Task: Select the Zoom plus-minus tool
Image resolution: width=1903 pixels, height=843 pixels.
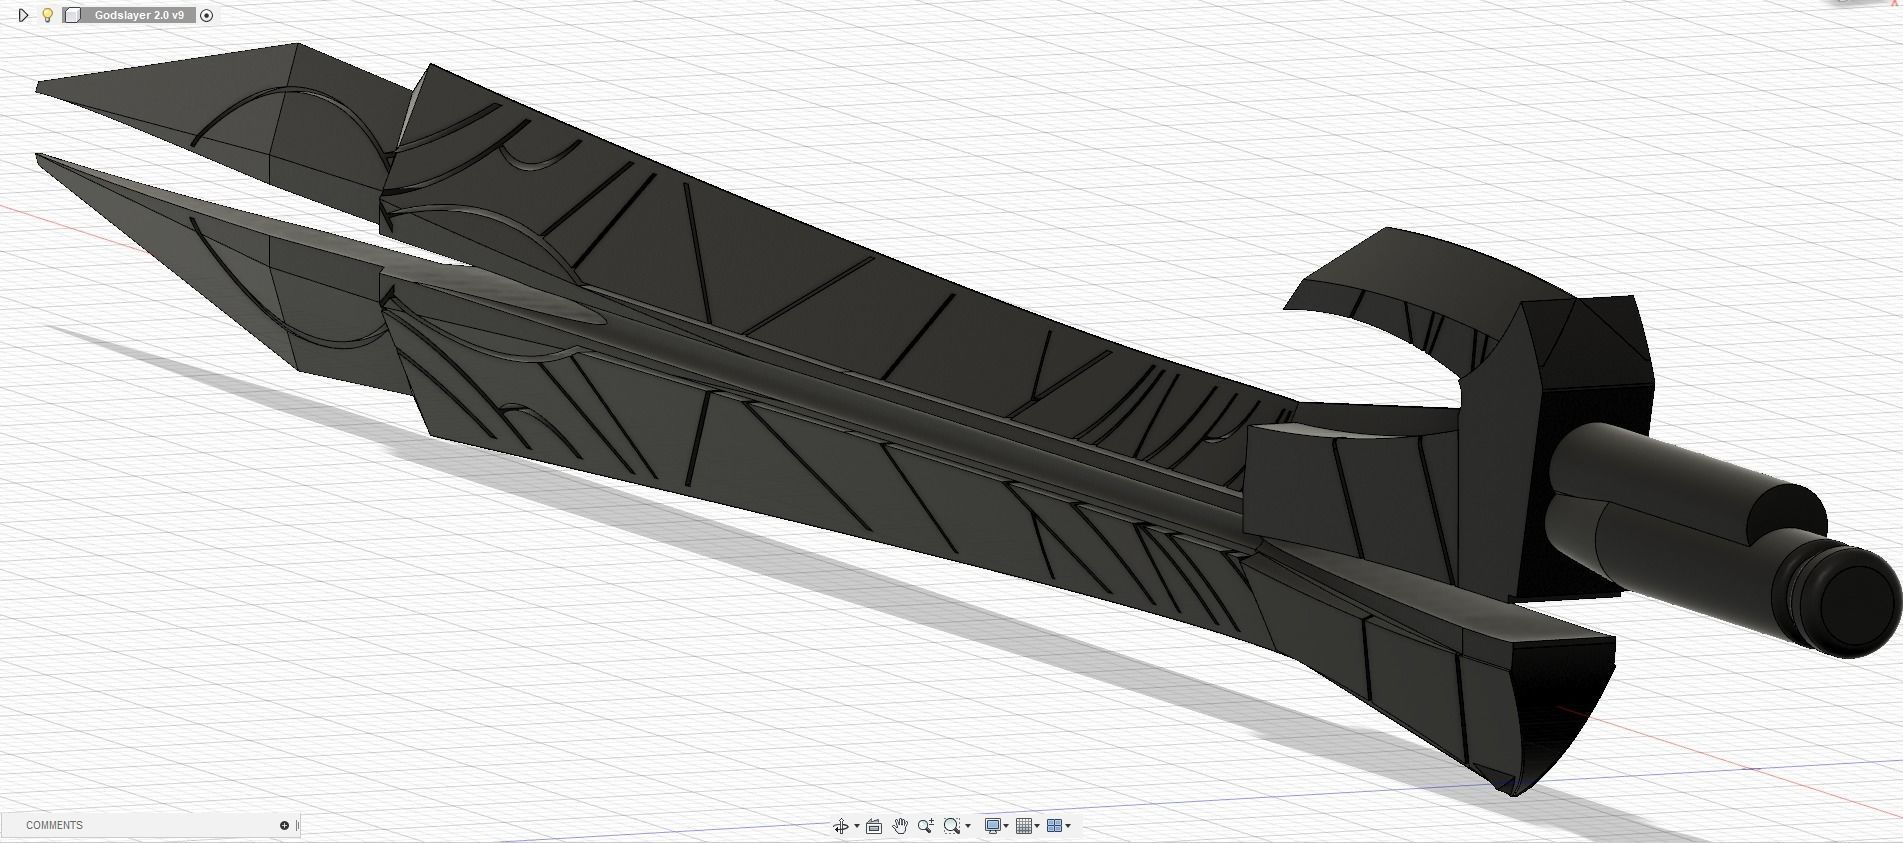Action: click(x=926, y=826)
